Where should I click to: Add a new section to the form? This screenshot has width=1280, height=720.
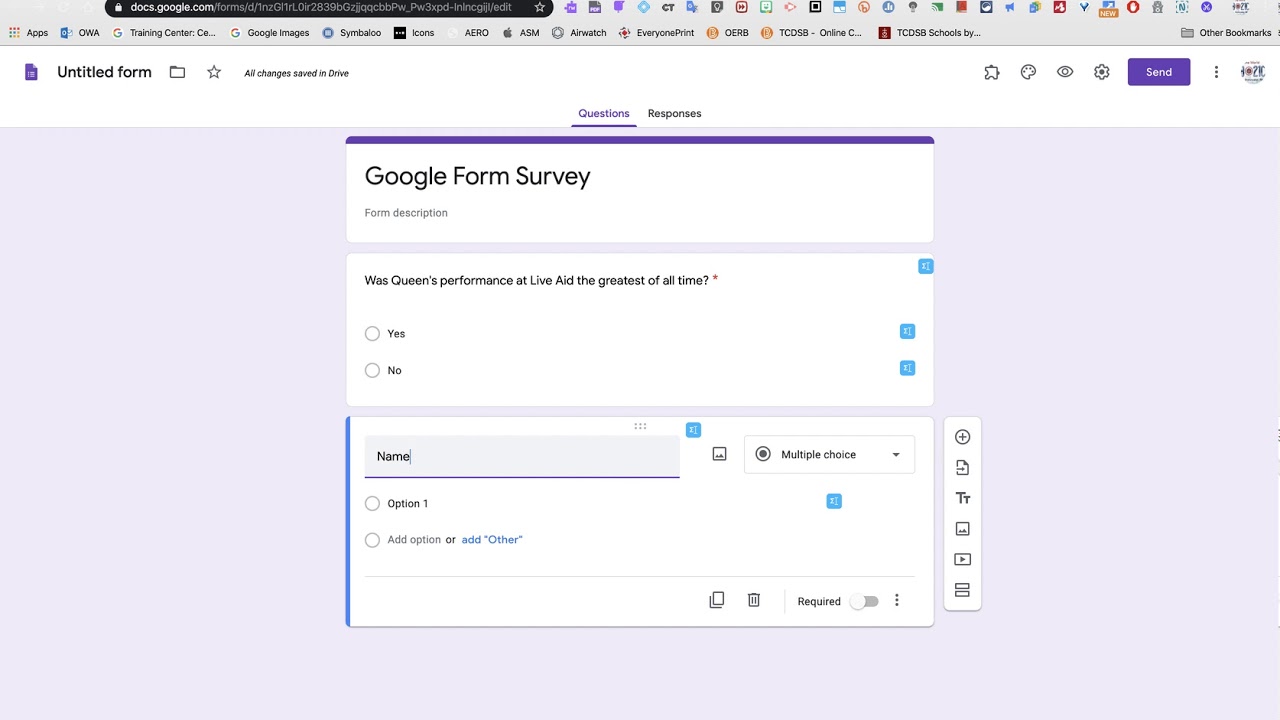[x=962, y=590]
